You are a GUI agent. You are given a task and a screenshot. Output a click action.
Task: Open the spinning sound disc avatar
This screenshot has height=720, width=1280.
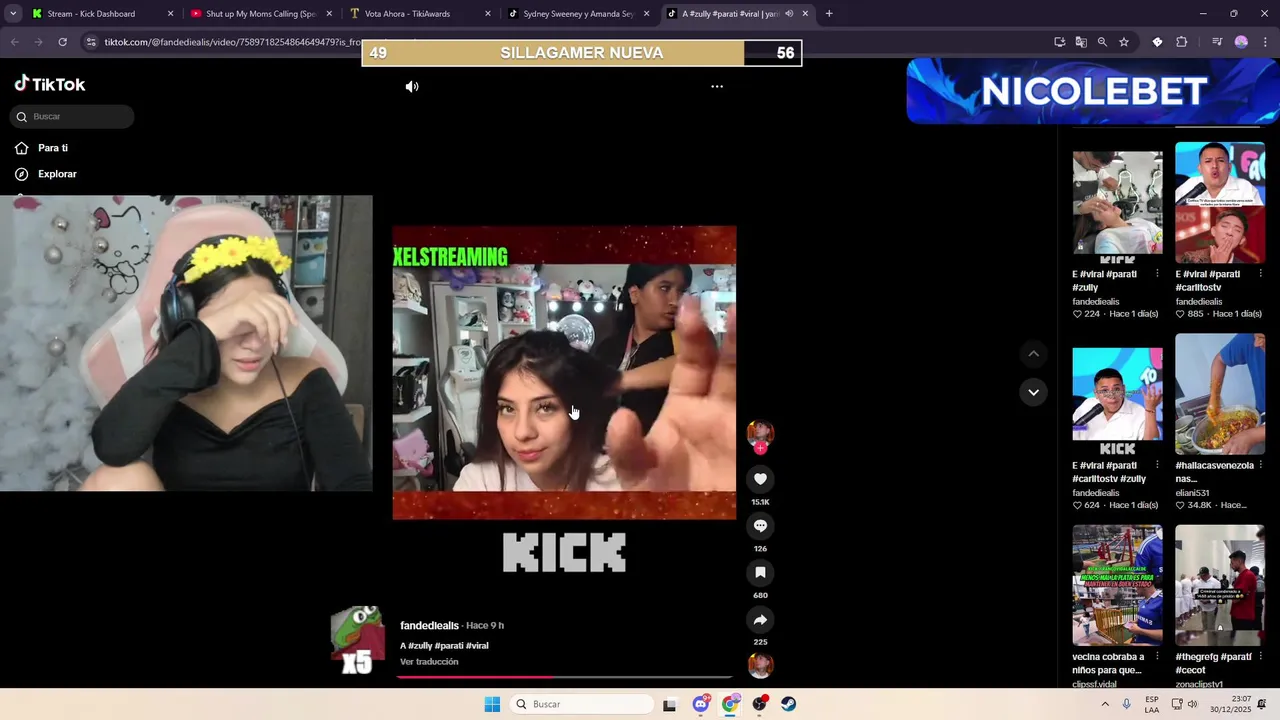point(760,666)
